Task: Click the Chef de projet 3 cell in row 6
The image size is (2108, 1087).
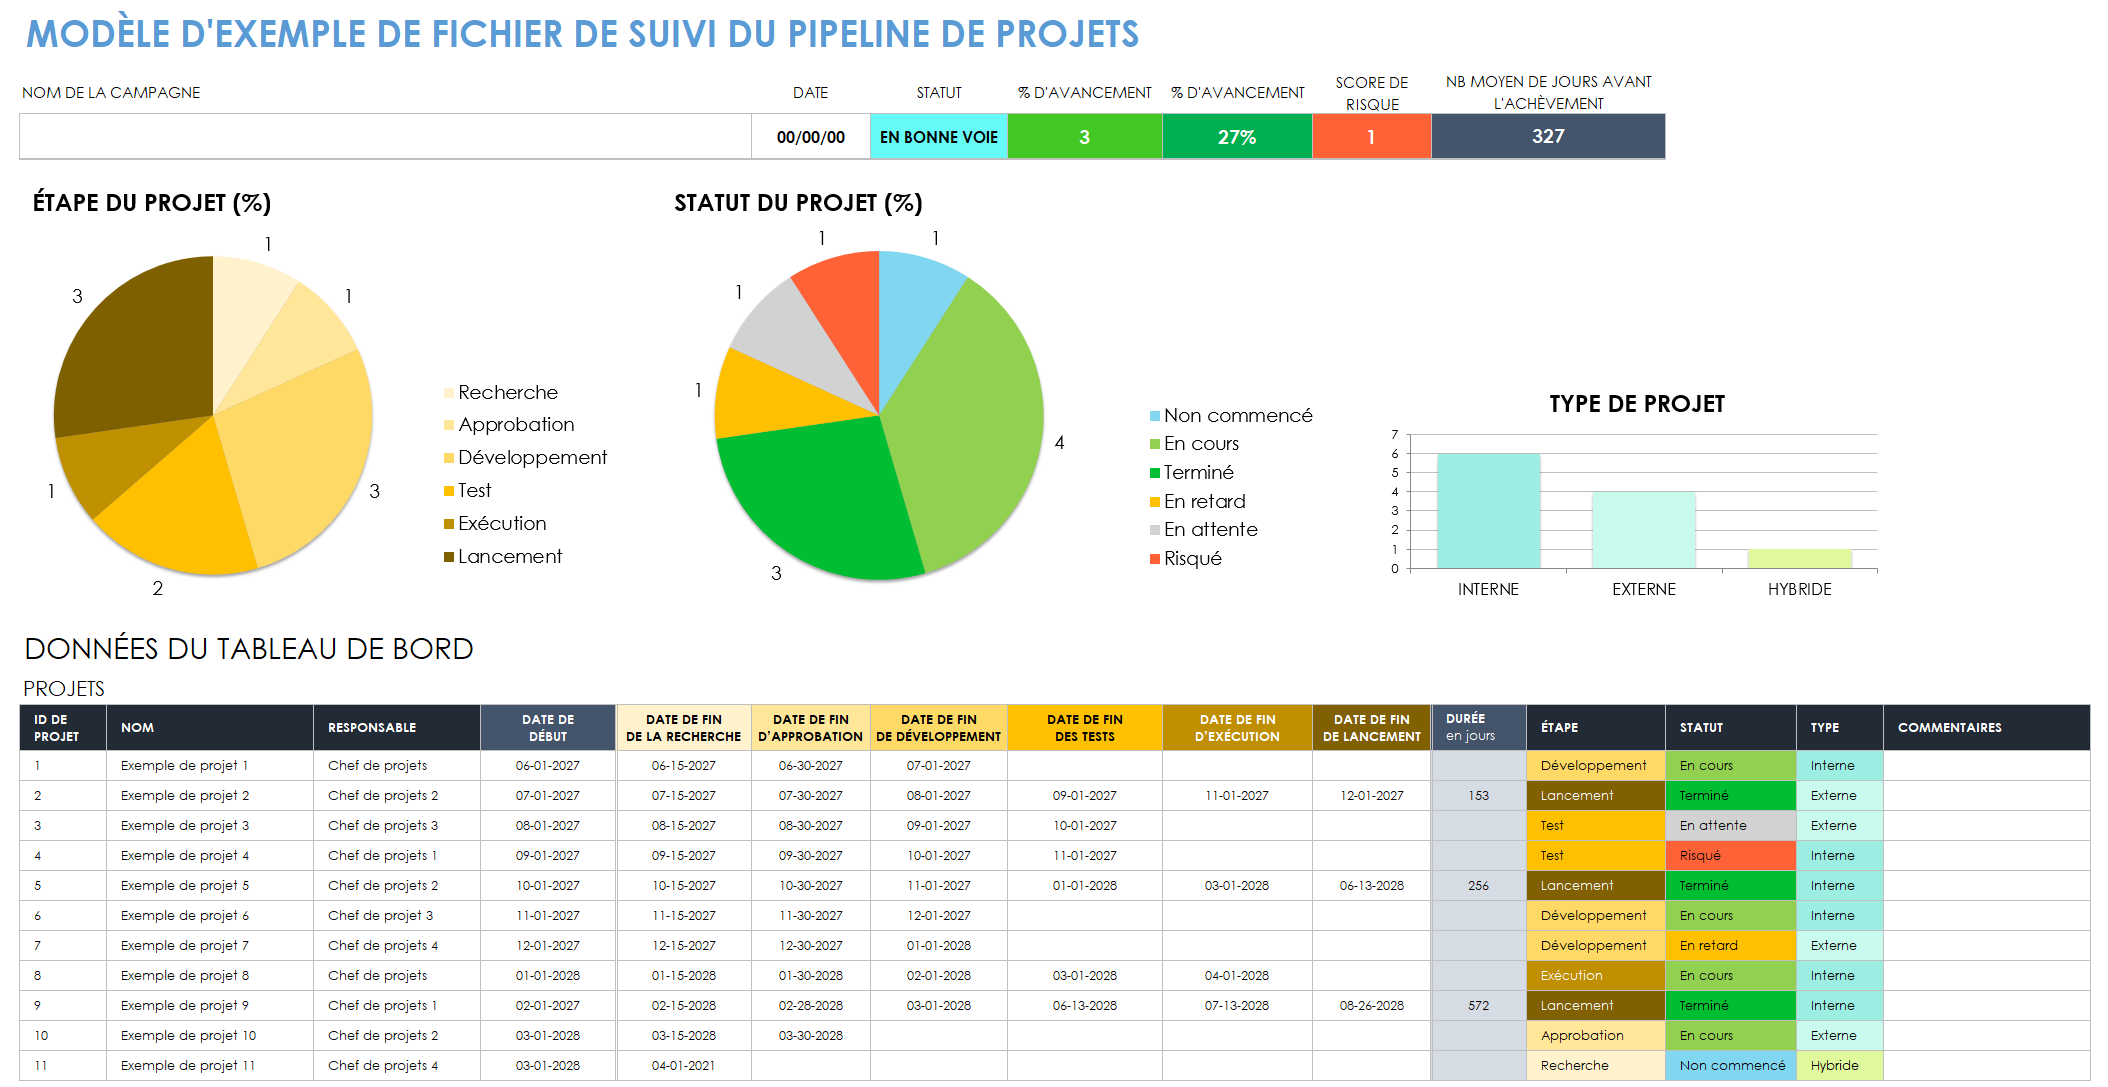Action: pos(397,915)
